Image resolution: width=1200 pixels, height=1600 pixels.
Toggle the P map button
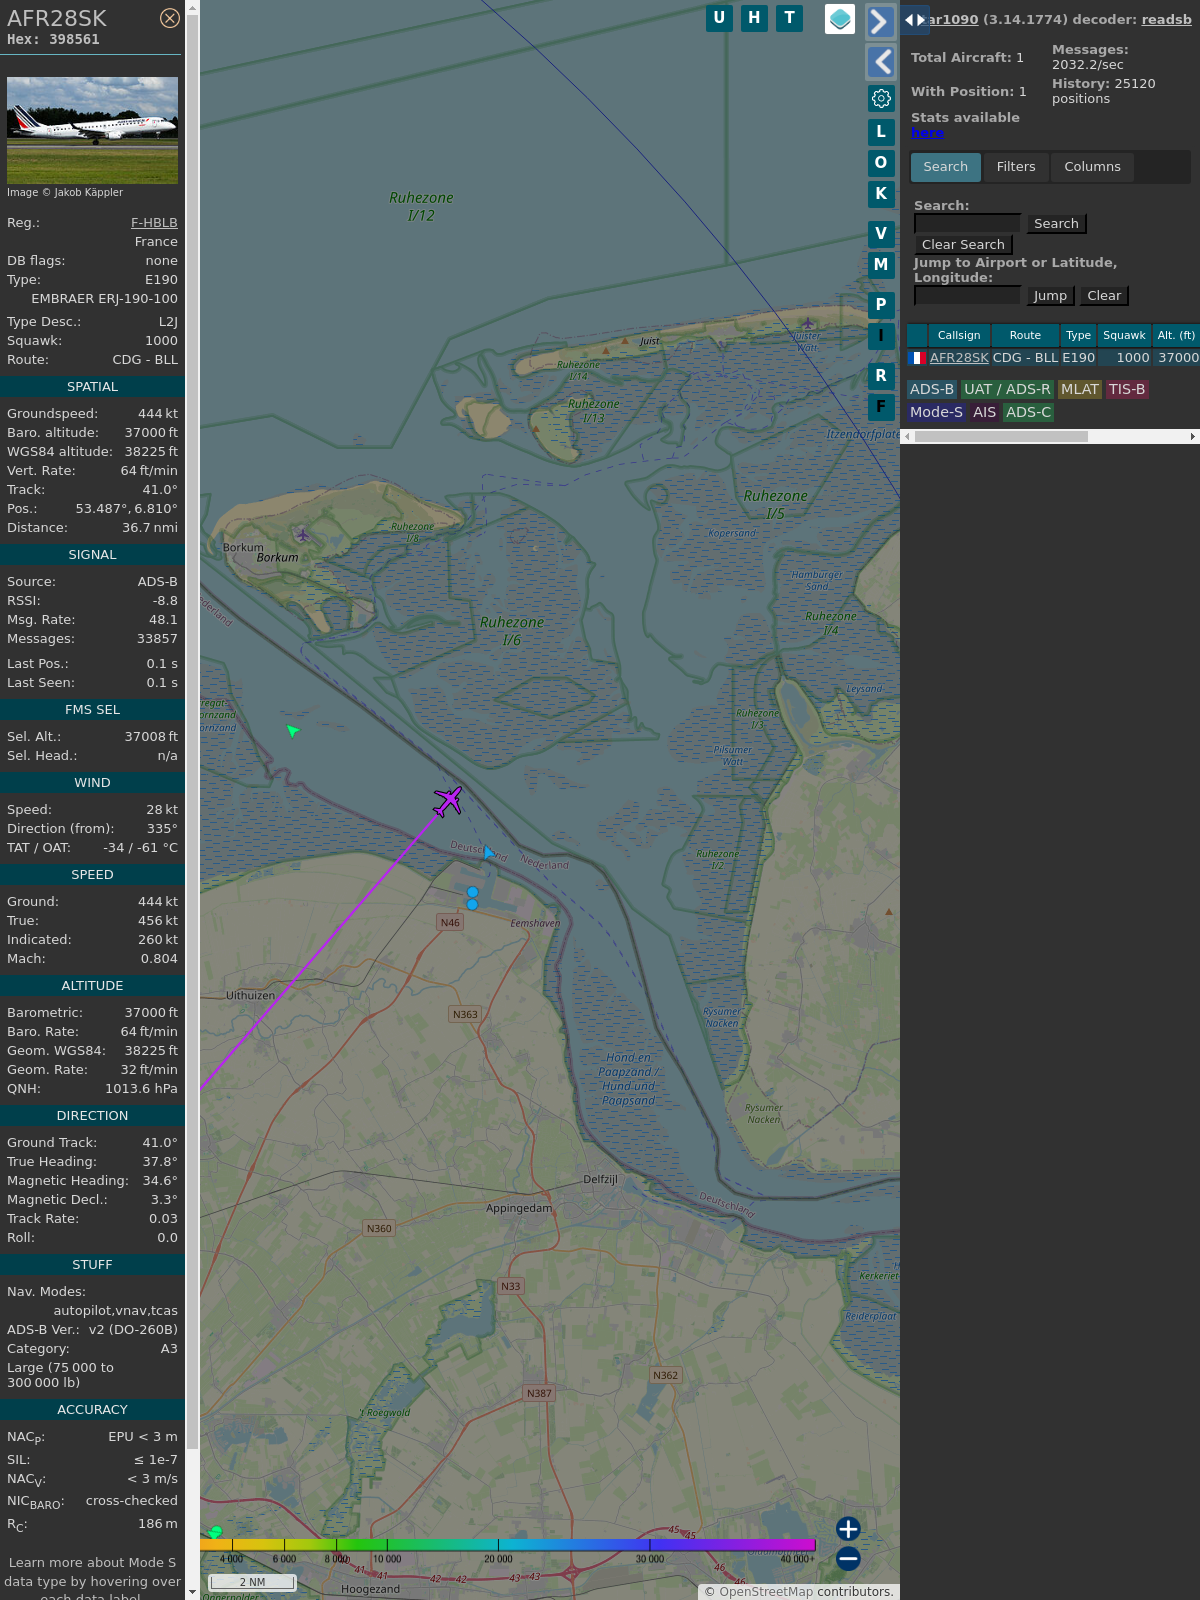pos(881,305)
